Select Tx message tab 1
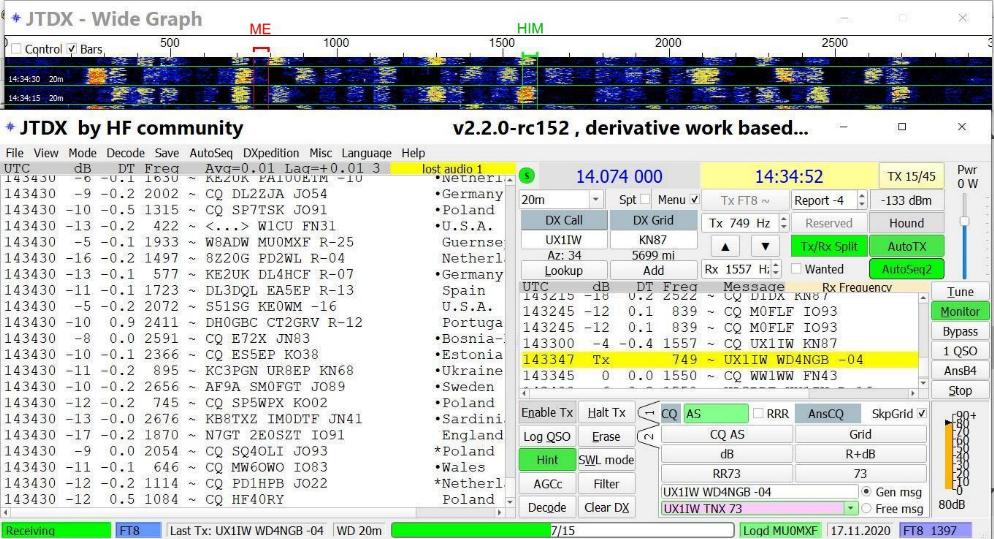This screenshot has height=539, width=994. tap(648, 413)
